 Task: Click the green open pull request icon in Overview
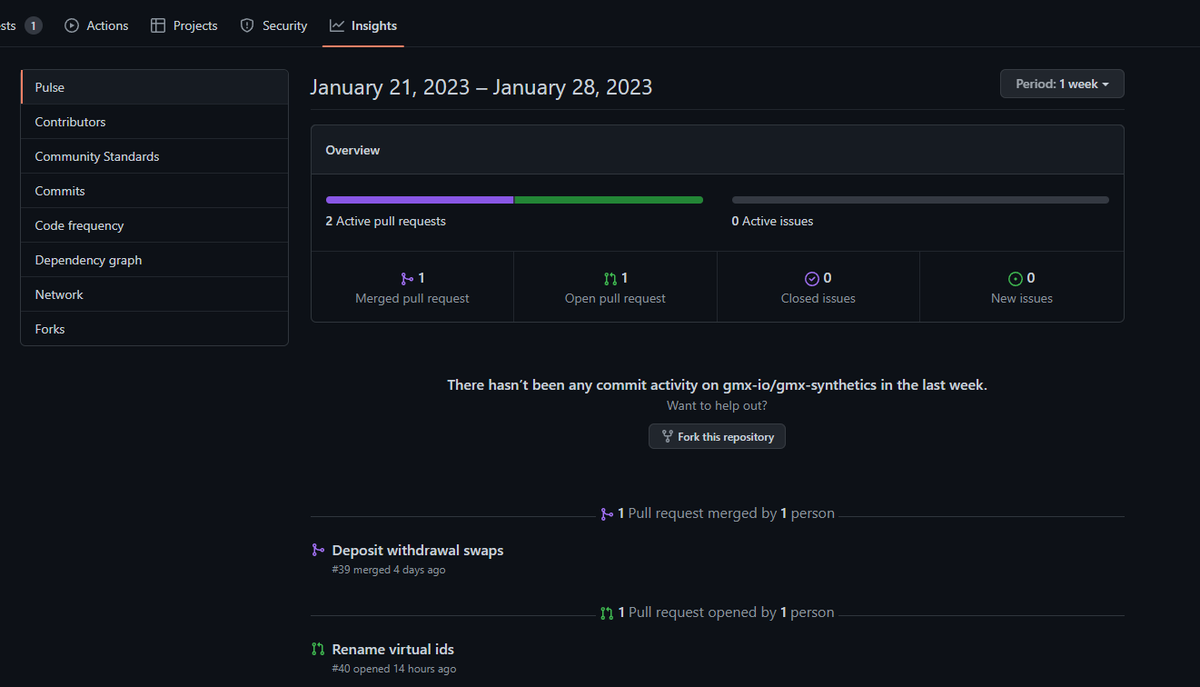coord(612,278)
